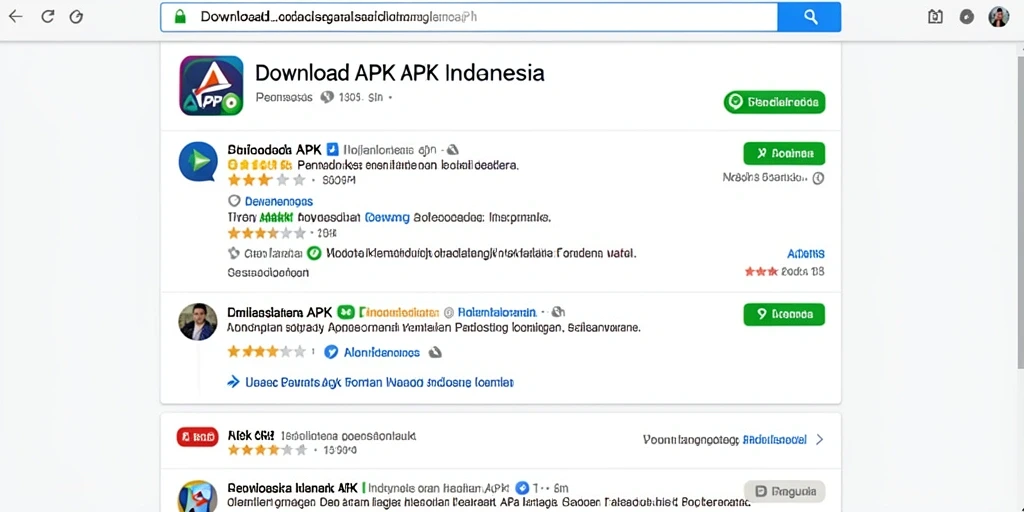1024x512 pixels.
Task: Follow the blue arrow link about Apk Indonesia
Action: [370, 382]
